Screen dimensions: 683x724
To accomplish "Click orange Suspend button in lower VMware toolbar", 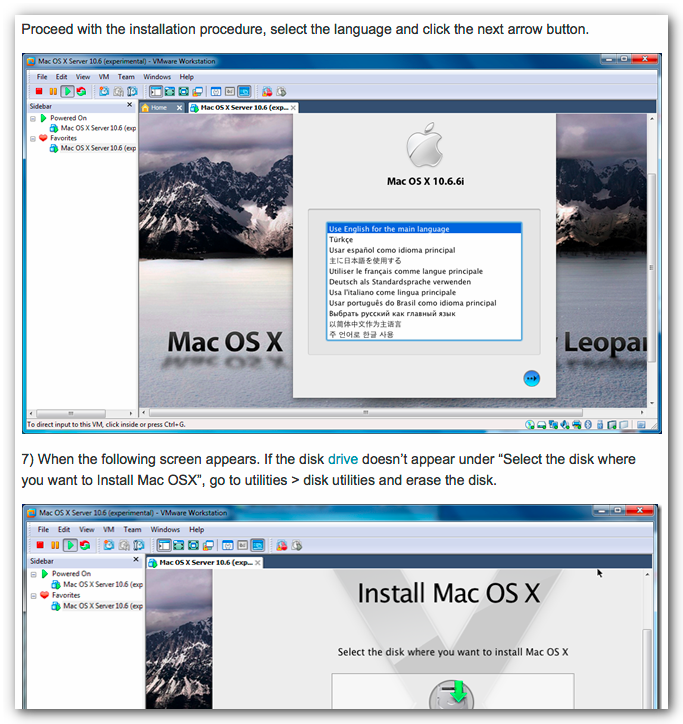I will coord(55,545).
